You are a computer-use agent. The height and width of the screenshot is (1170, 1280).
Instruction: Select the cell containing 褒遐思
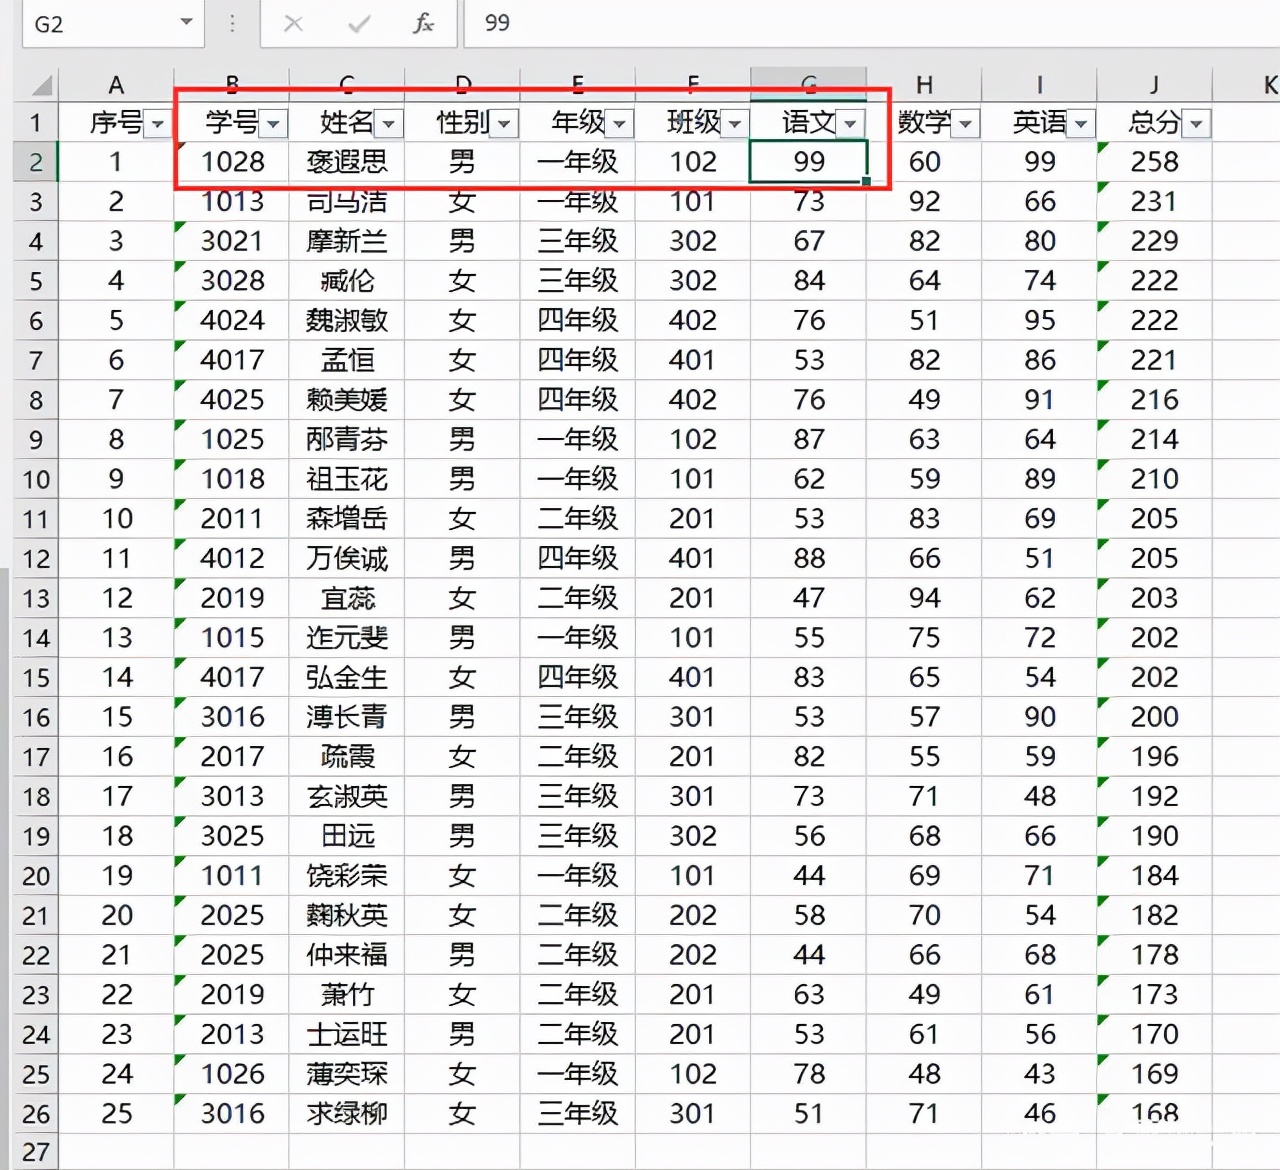(346, 162)
